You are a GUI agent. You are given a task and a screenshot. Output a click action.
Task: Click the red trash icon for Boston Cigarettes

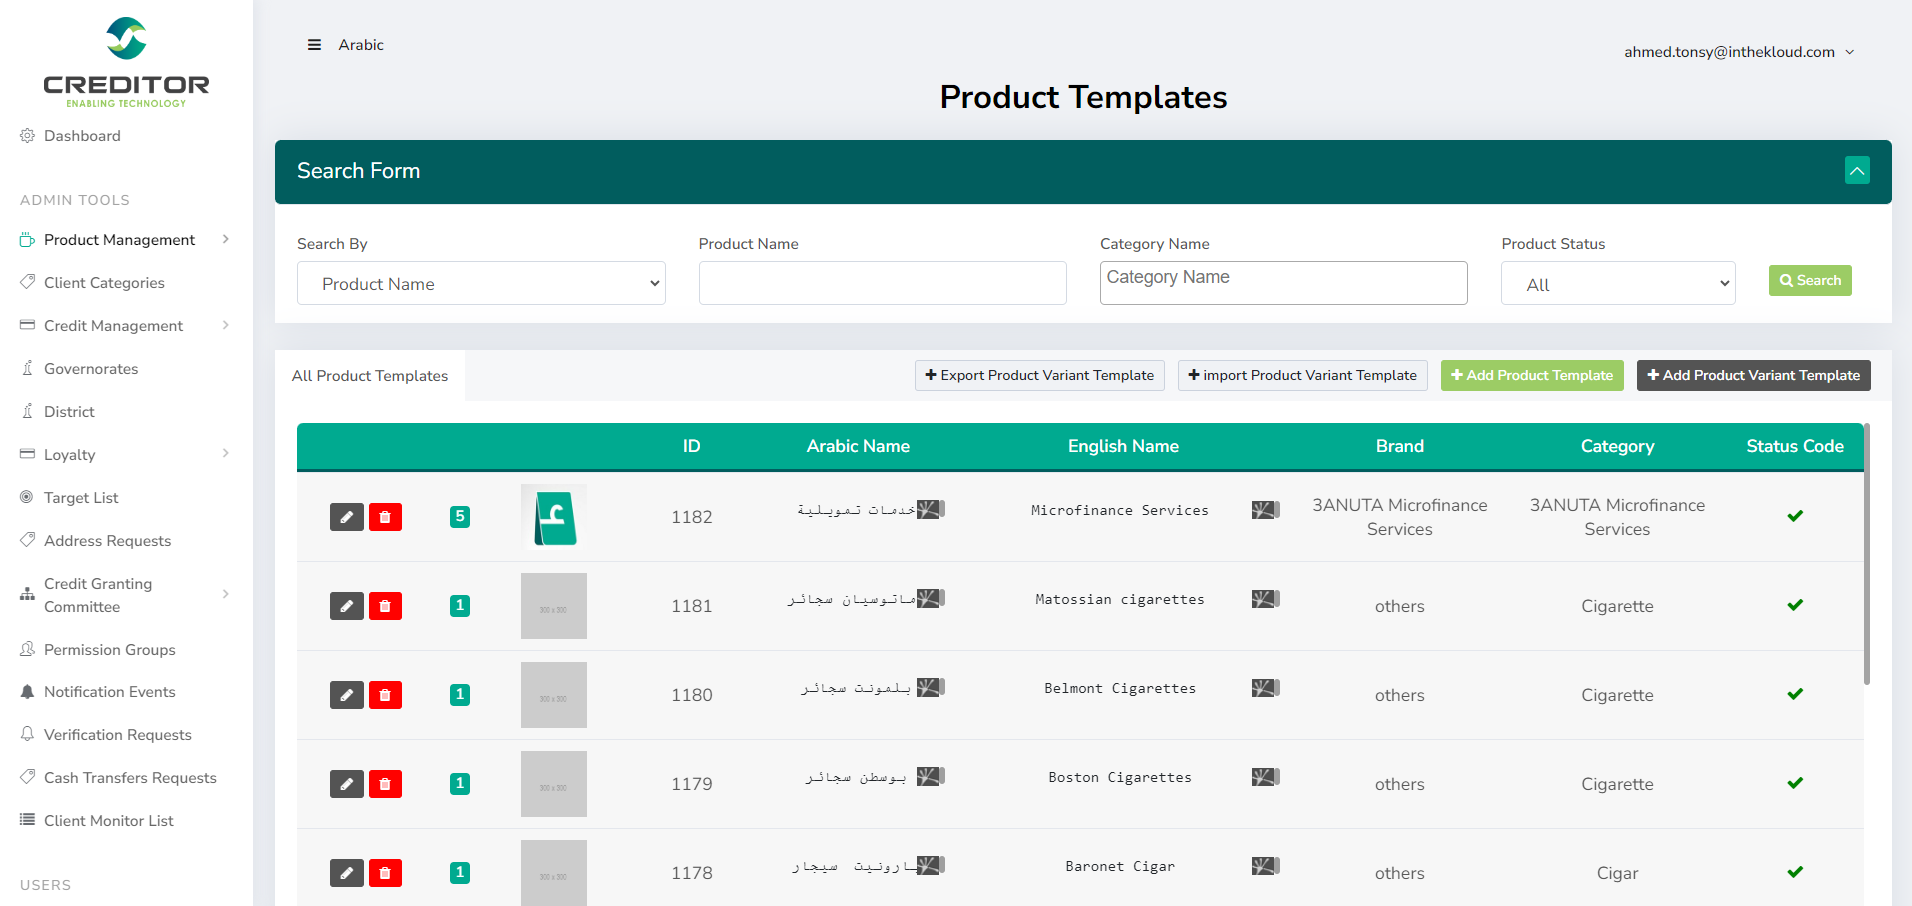tap(385, 784)
